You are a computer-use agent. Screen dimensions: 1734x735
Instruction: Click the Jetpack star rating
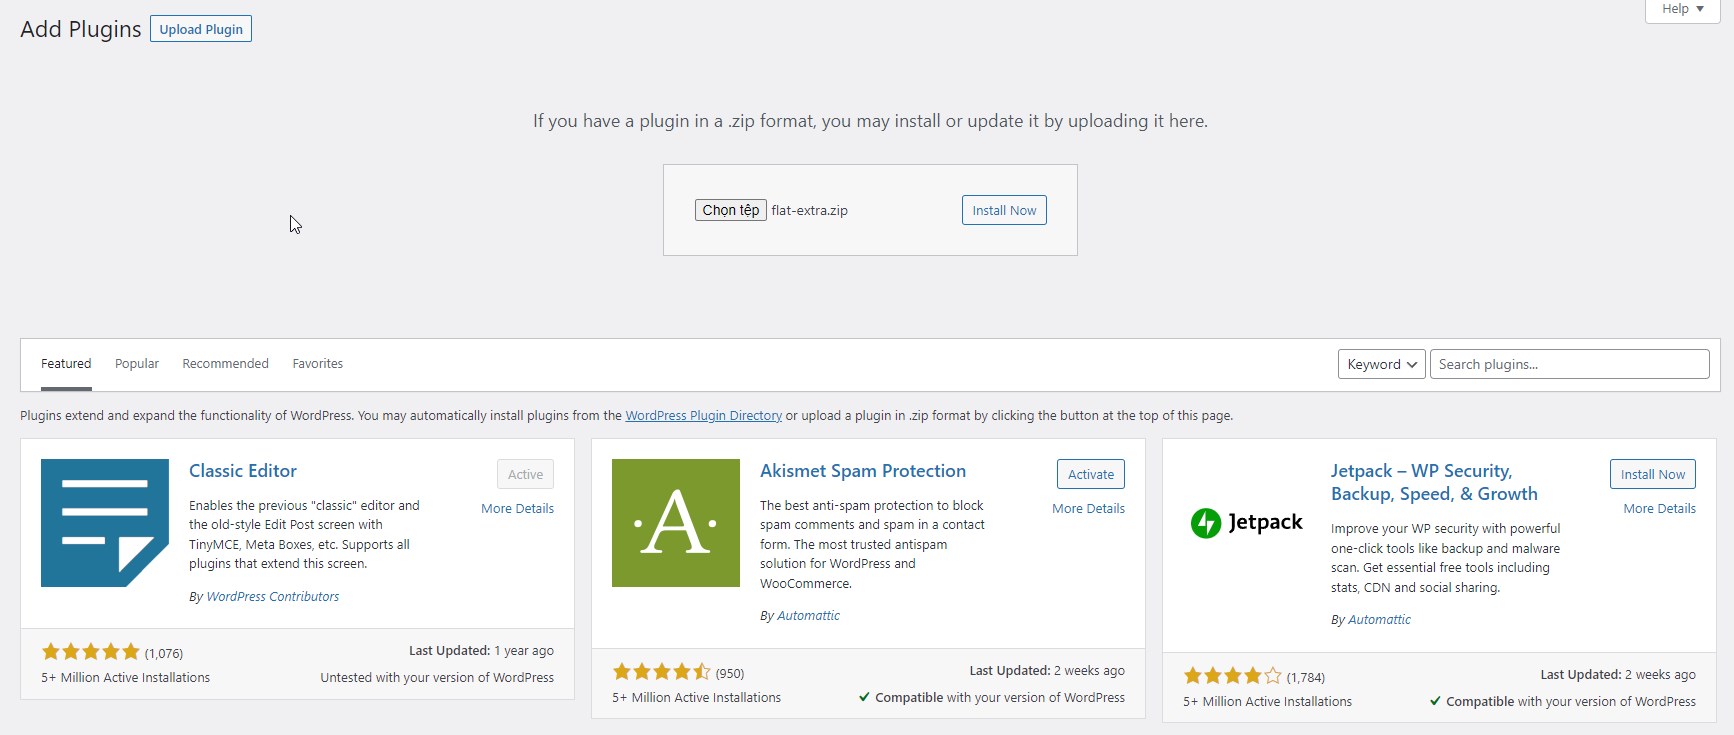click(1233, 676)
